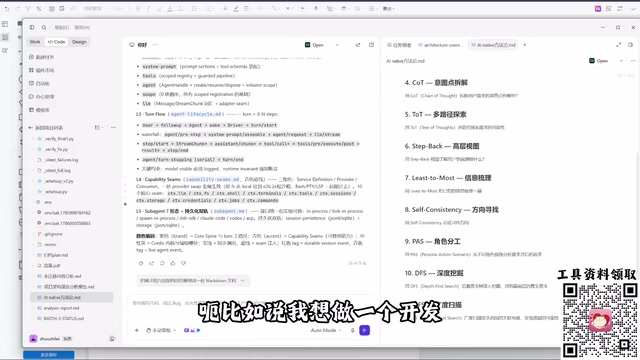Toggle the sidebar panel icon at top
Viewport: 640px width, 360px height.
(x=32, y=27)
